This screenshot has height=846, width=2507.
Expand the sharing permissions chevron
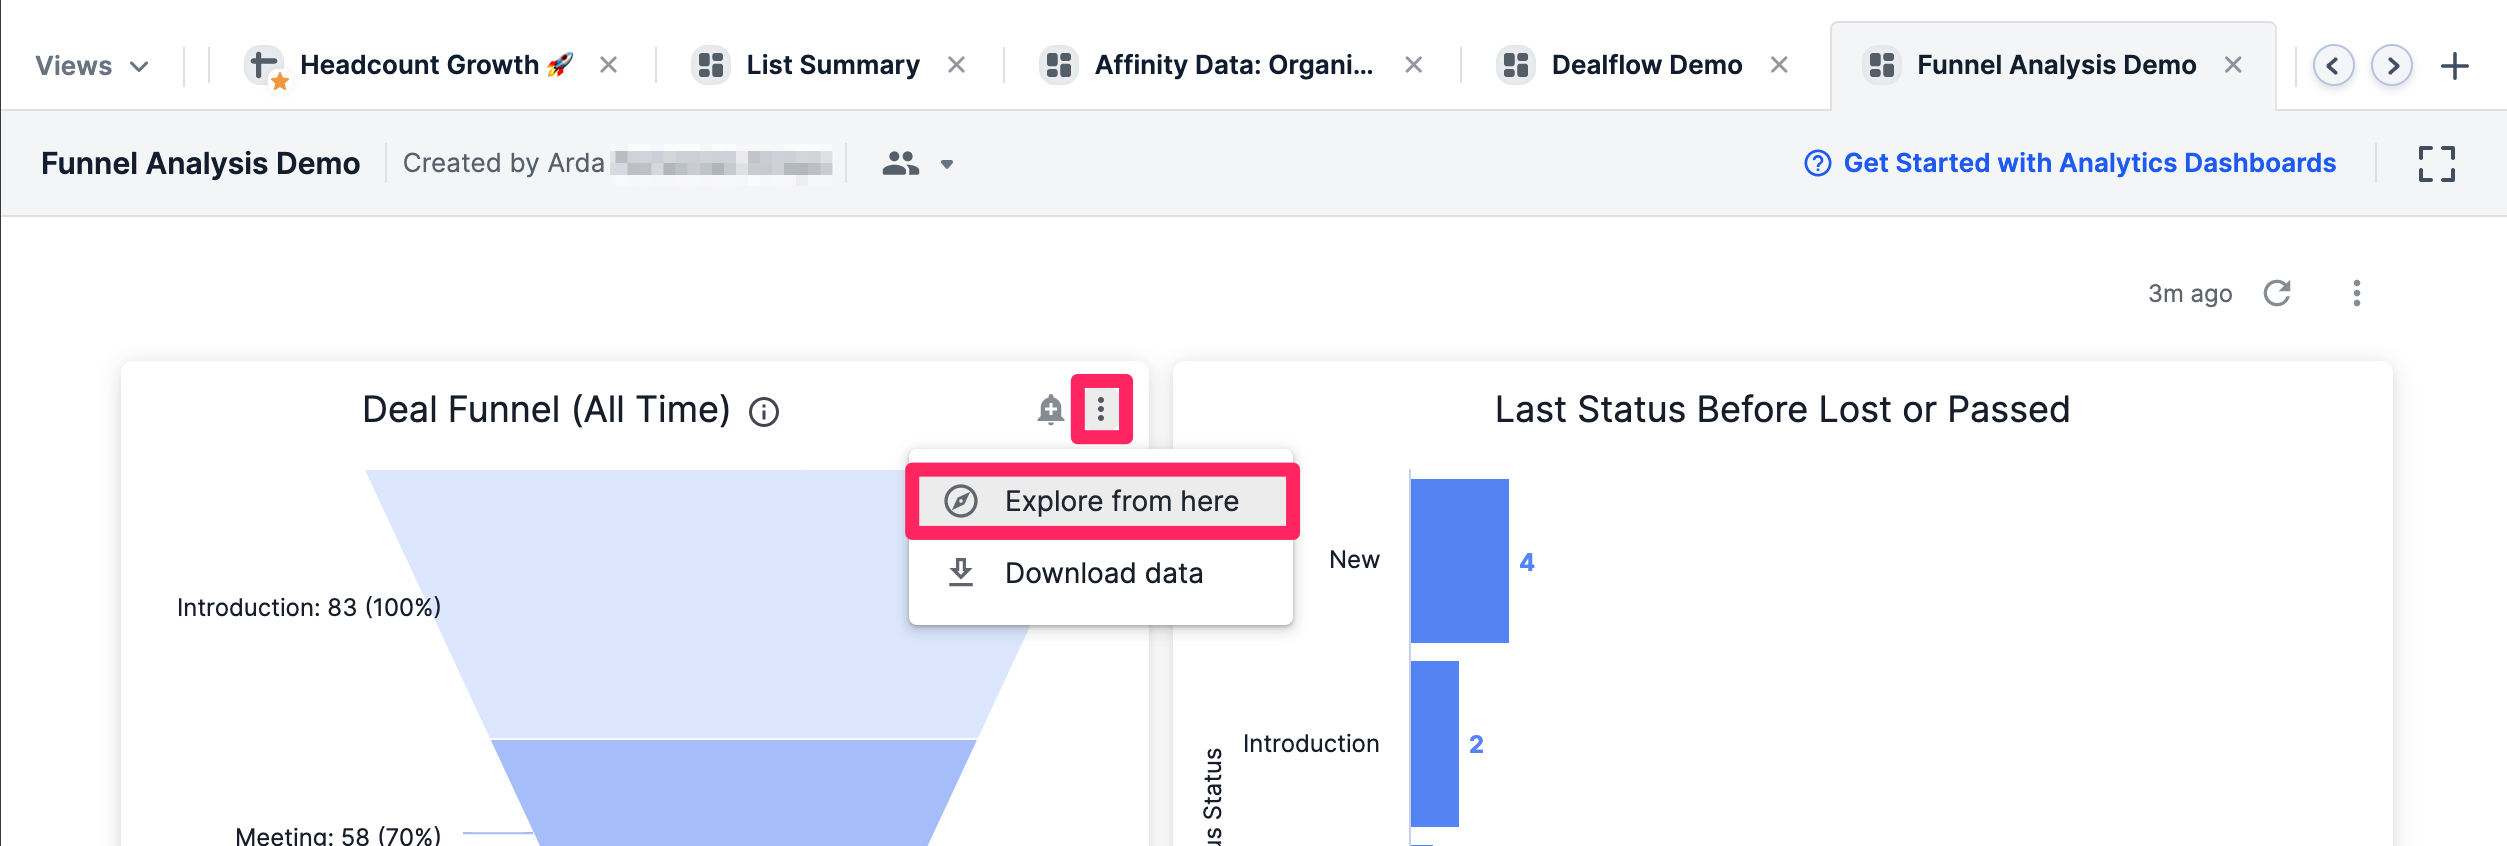coord(946,163)
